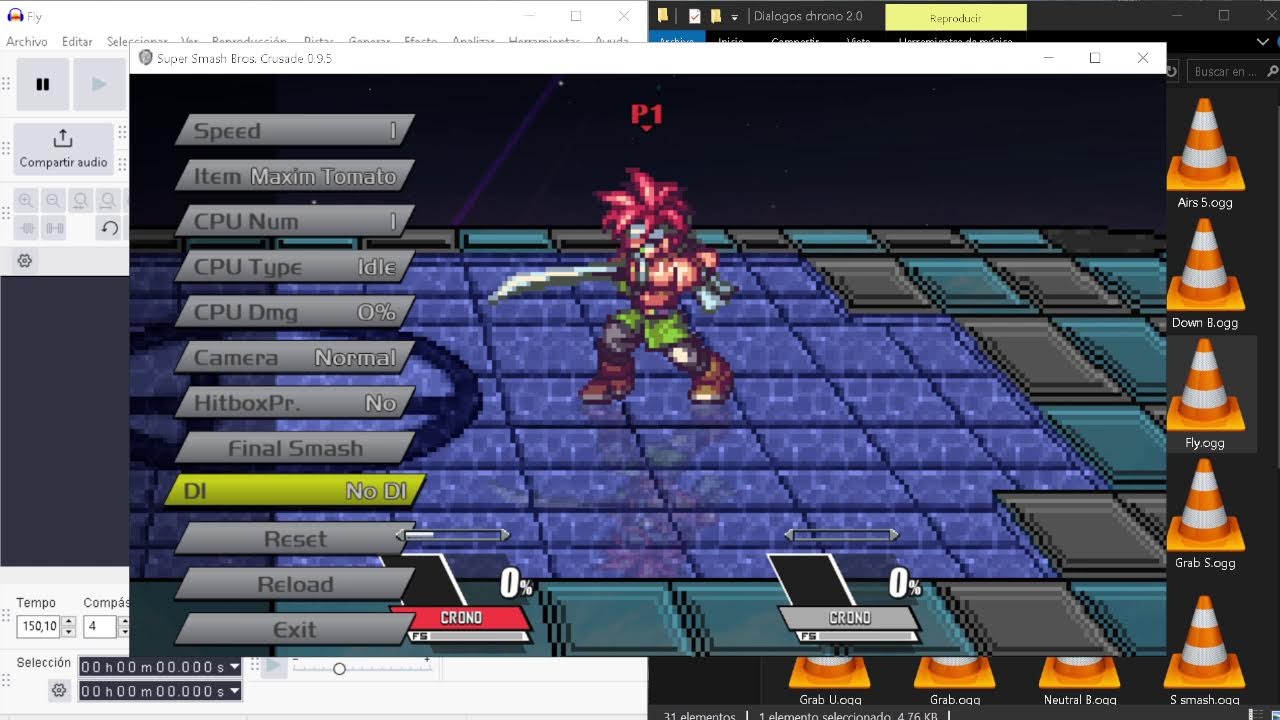Silence audio selection icon

pyautogui.click(x=54, y=228)
